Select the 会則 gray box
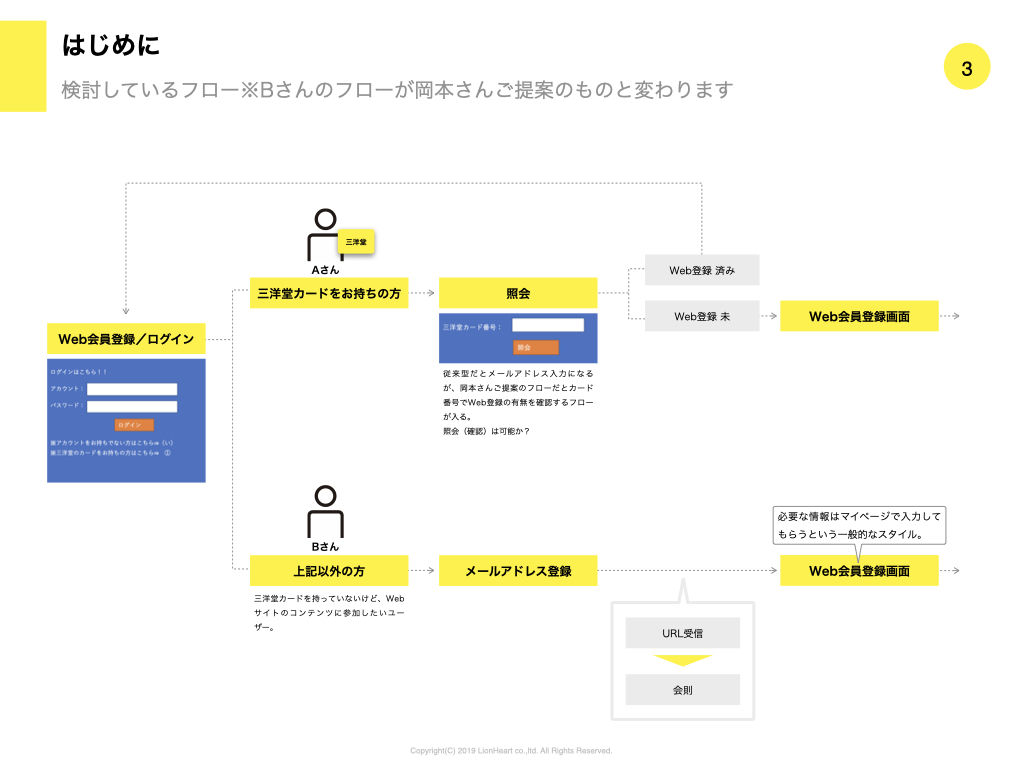Image resolution: width=1024 pixels, height=768 pixels. click(x=682, y=690)
